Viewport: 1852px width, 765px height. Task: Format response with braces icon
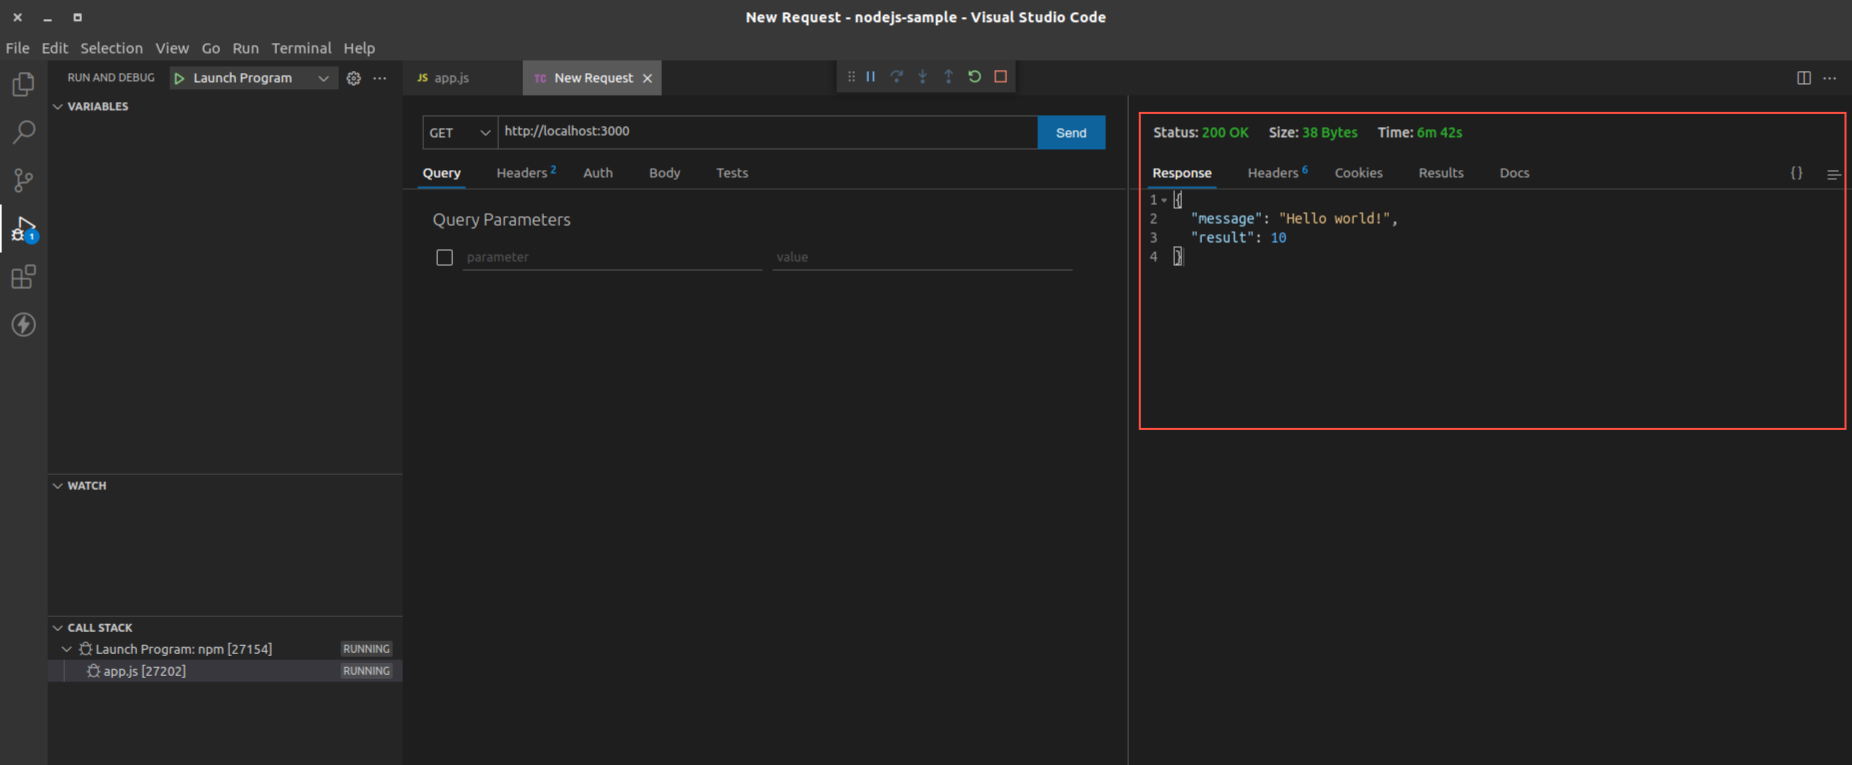coord(1797,173)
